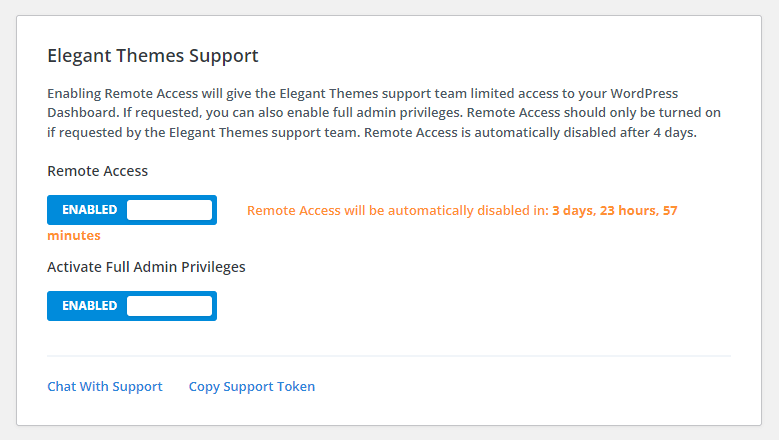The image size is (779, 440).
Task: Click the orange word minutes
Action: tap(74, 235)
